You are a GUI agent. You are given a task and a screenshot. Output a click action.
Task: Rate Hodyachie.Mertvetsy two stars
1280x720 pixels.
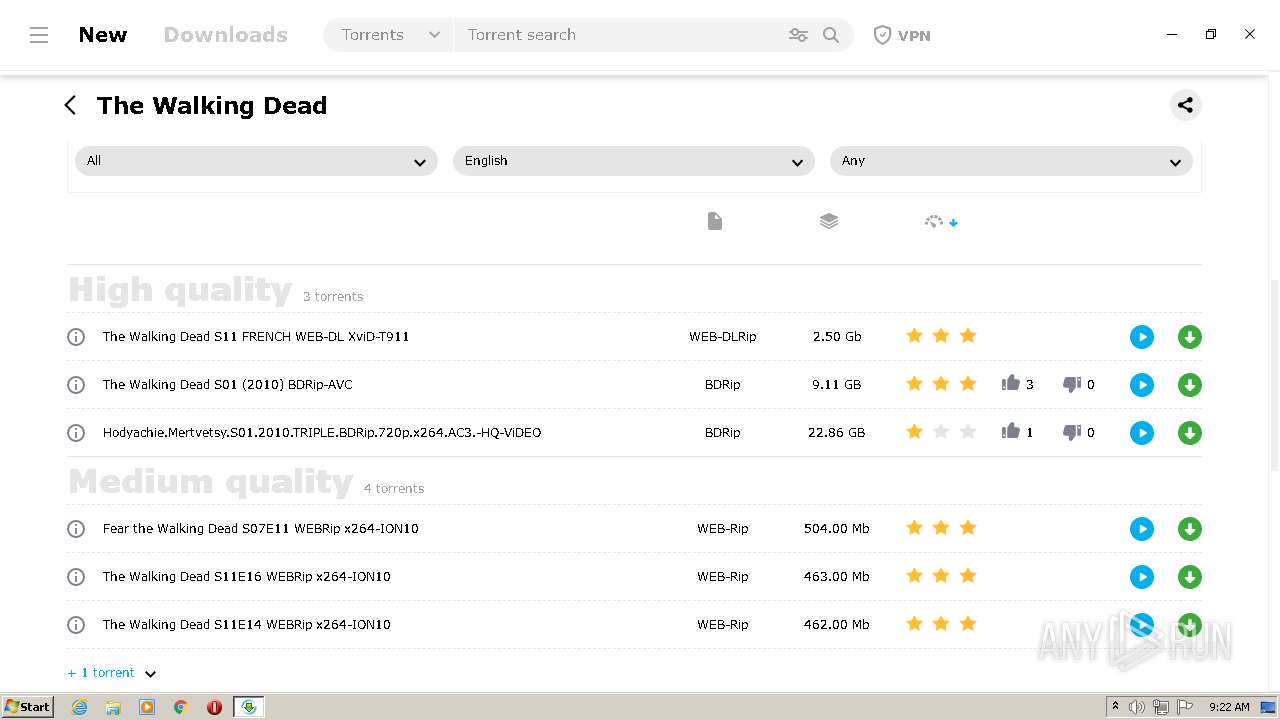point(941,432)
